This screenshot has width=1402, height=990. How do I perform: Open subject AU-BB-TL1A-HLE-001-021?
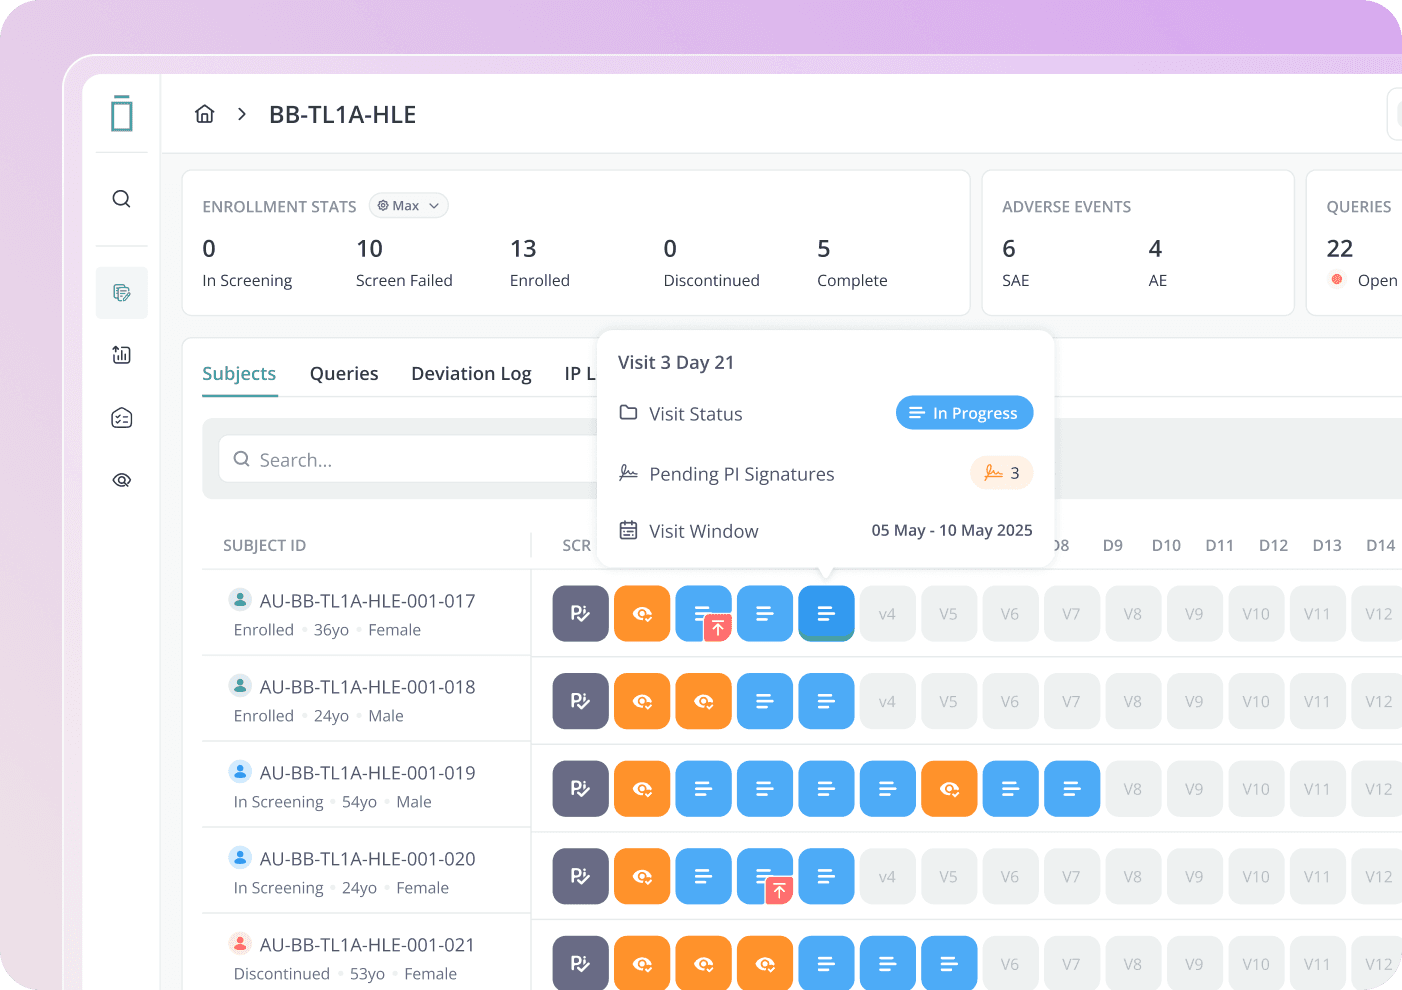coord(367,945)
